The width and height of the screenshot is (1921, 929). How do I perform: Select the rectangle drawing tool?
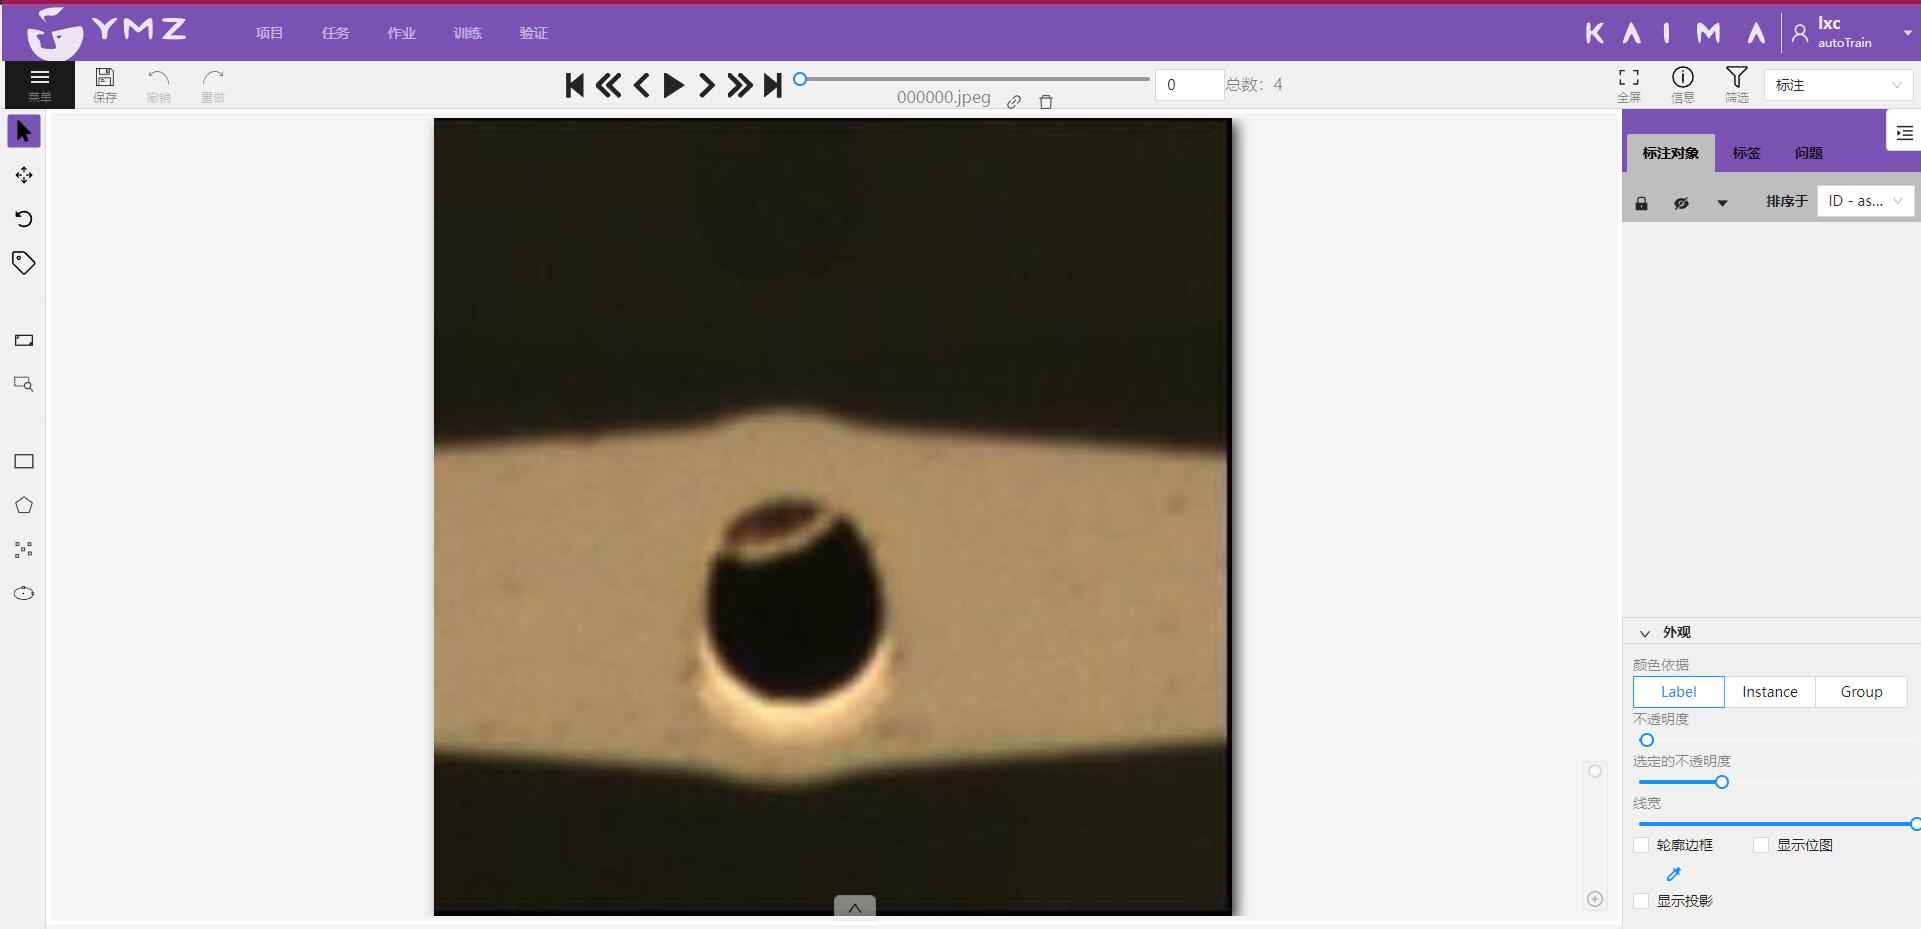24,461
